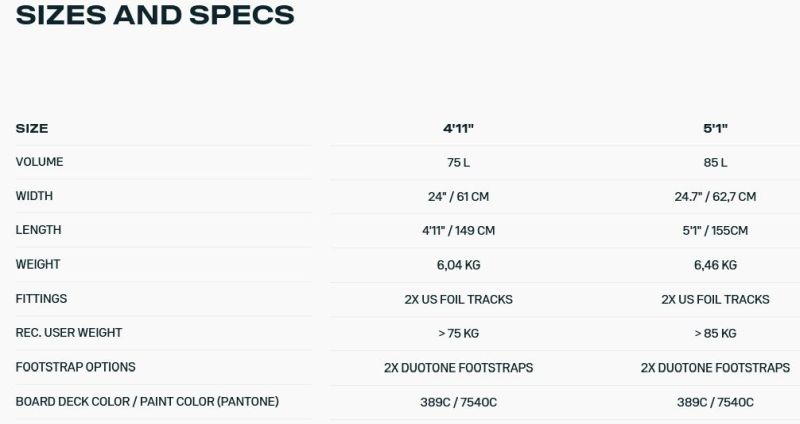Select 2X US FOIL TRACKS under 4'11"

(x=458, y=299)
